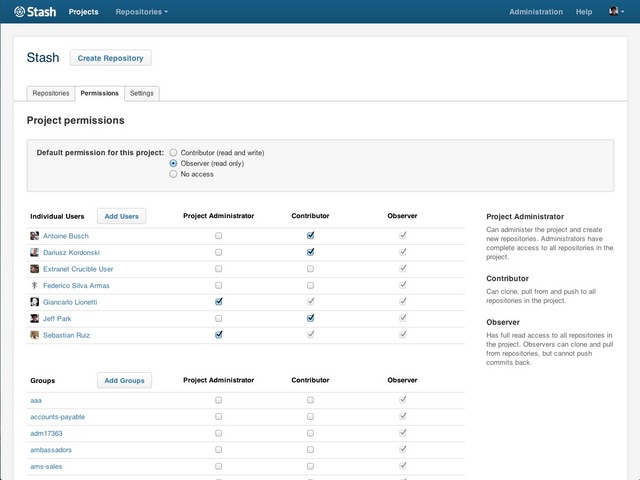Open Antoine Busch user link
Screen dimensions: 640x480
click(66, 236)
